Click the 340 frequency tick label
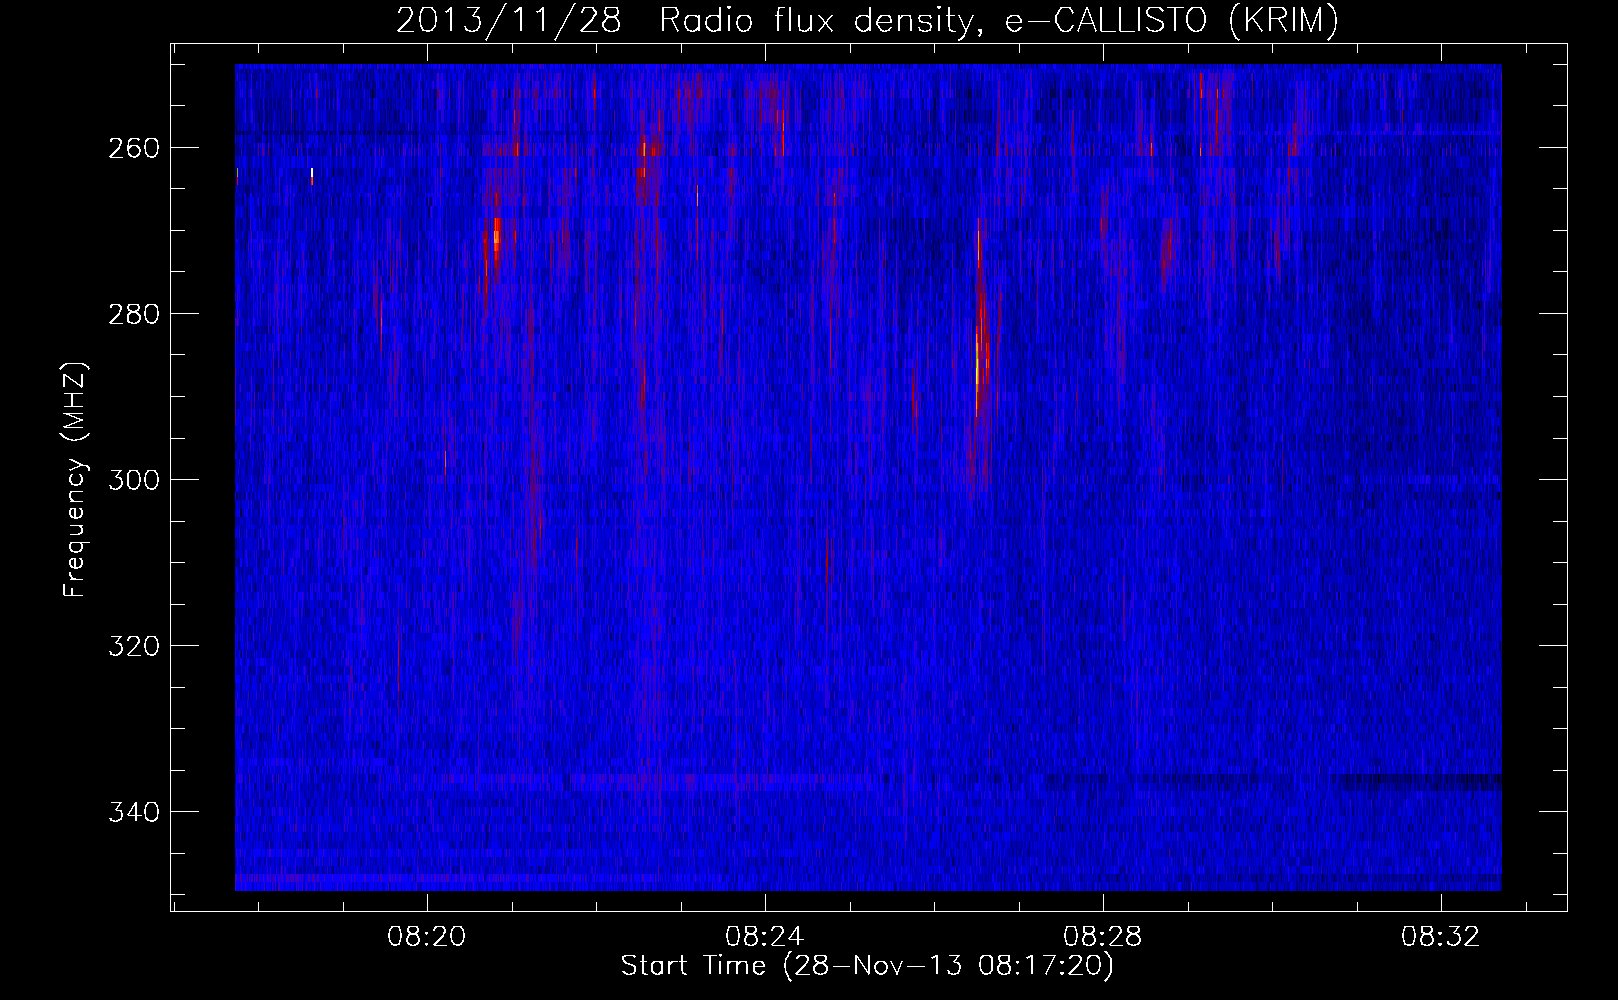 (132, 812)
